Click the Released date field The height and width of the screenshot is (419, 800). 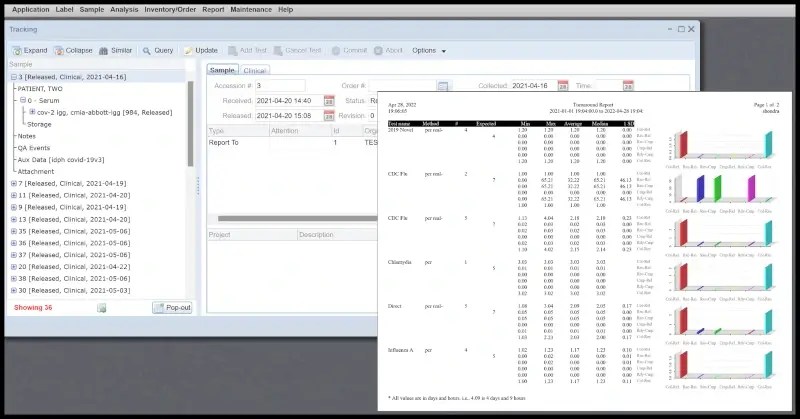click(289, 116)
